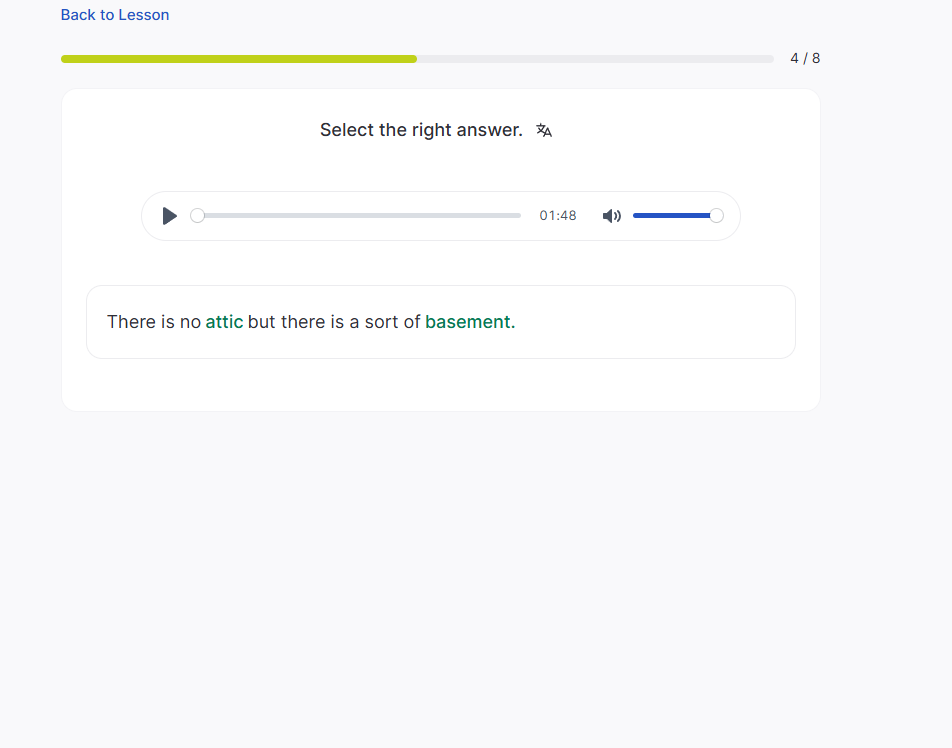Mute the audio with the speaker icon

611,216
